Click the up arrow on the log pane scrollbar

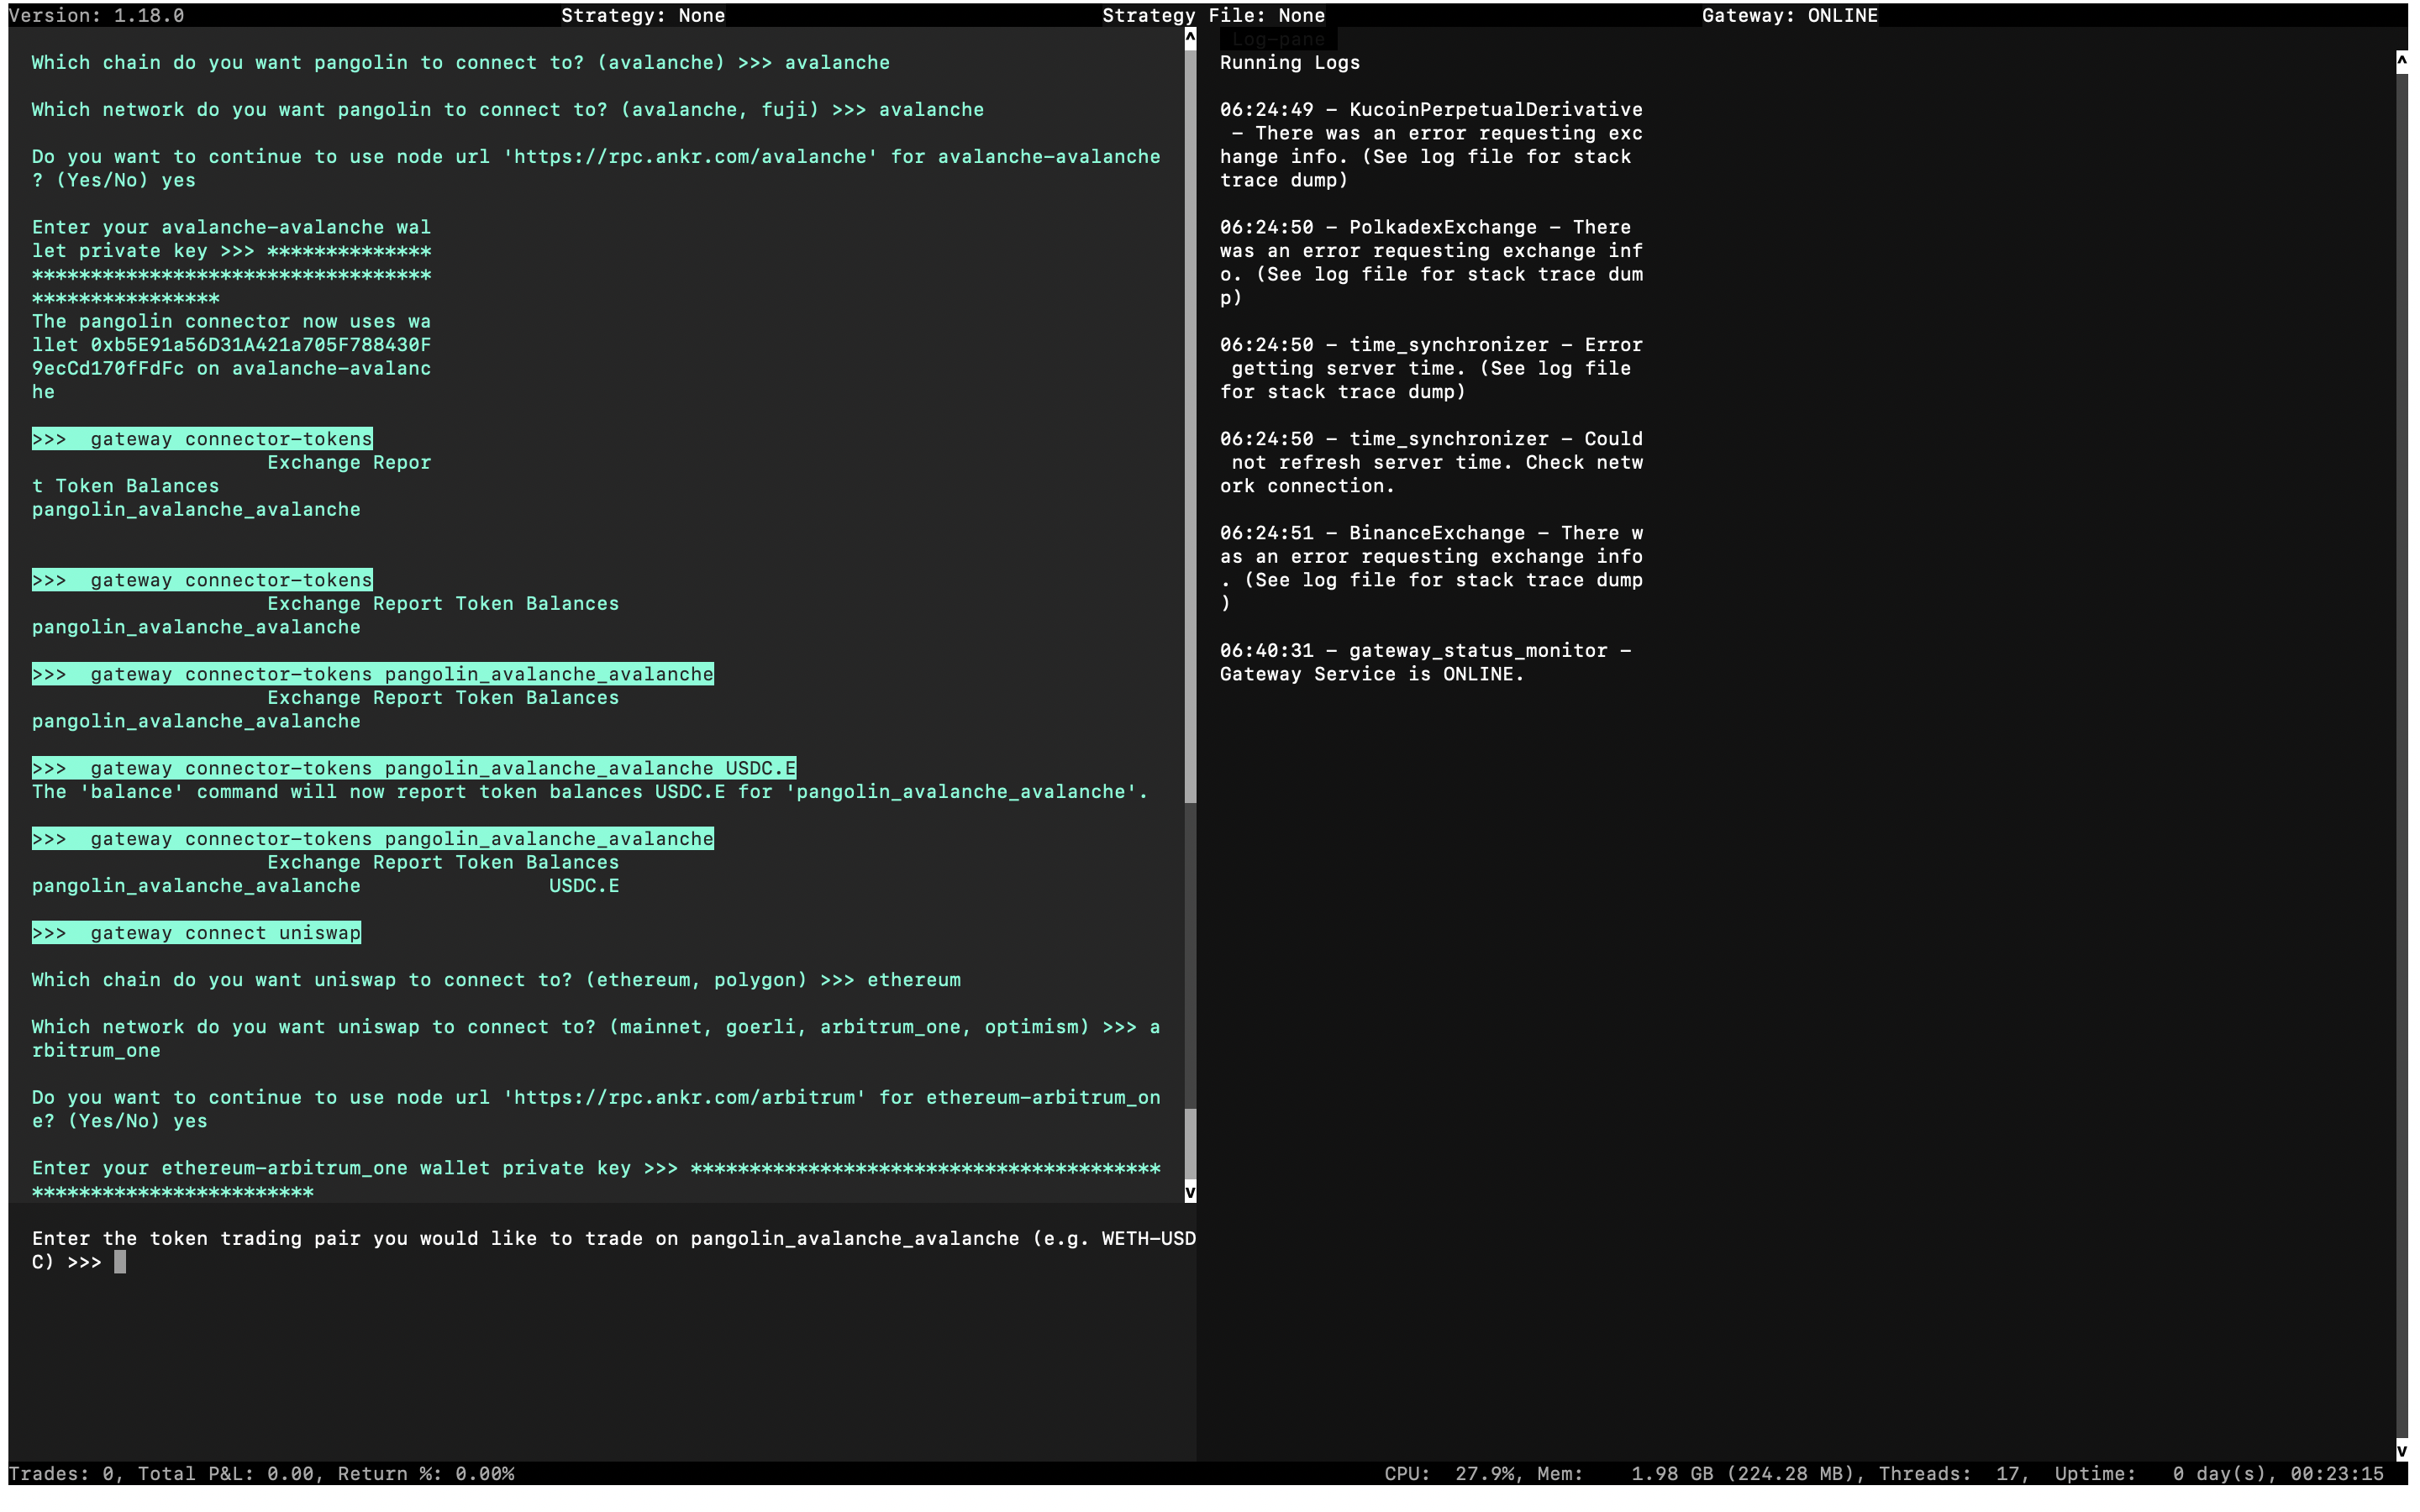(2402, 60)
